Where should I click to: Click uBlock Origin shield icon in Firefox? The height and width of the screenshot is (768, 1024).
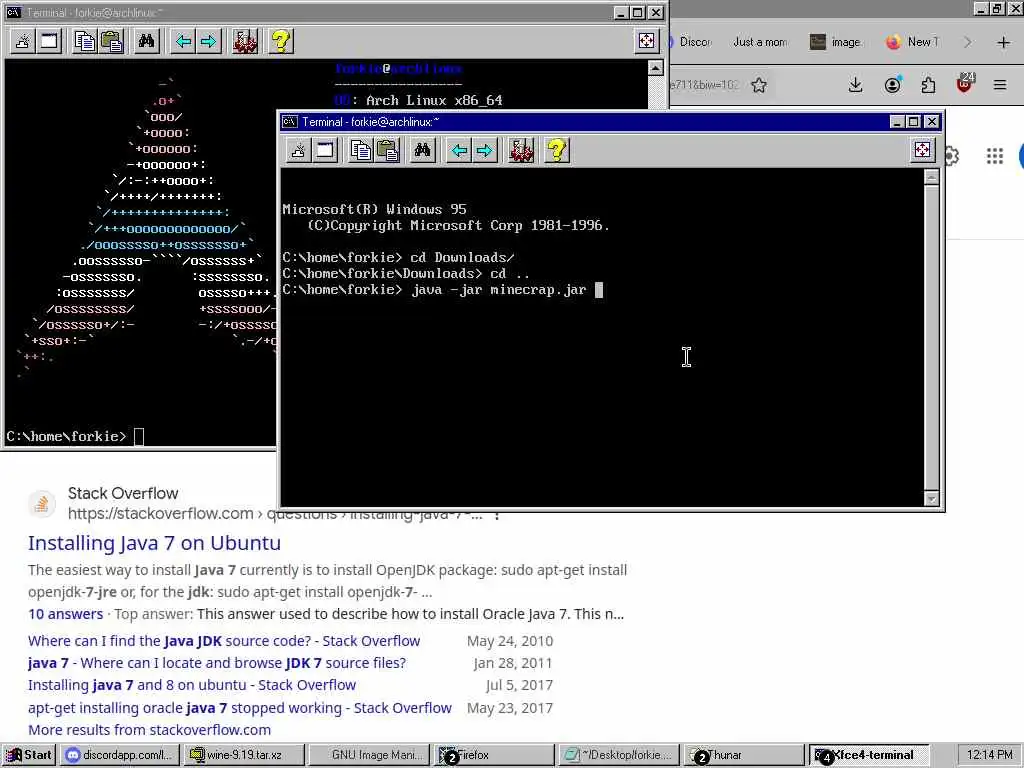pos(965,84)
